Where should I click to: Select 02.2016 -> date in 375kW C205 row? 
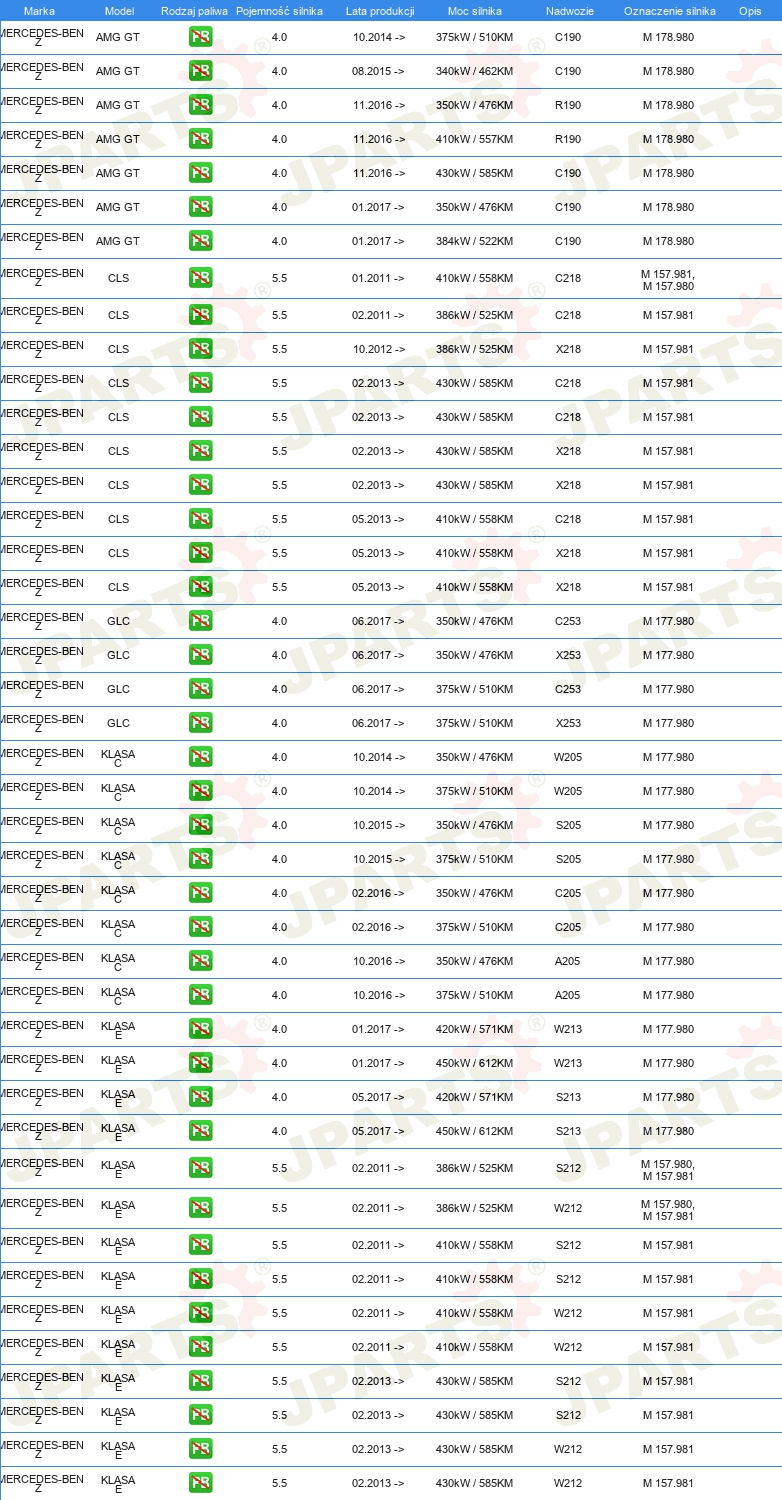tap(378, 927)
